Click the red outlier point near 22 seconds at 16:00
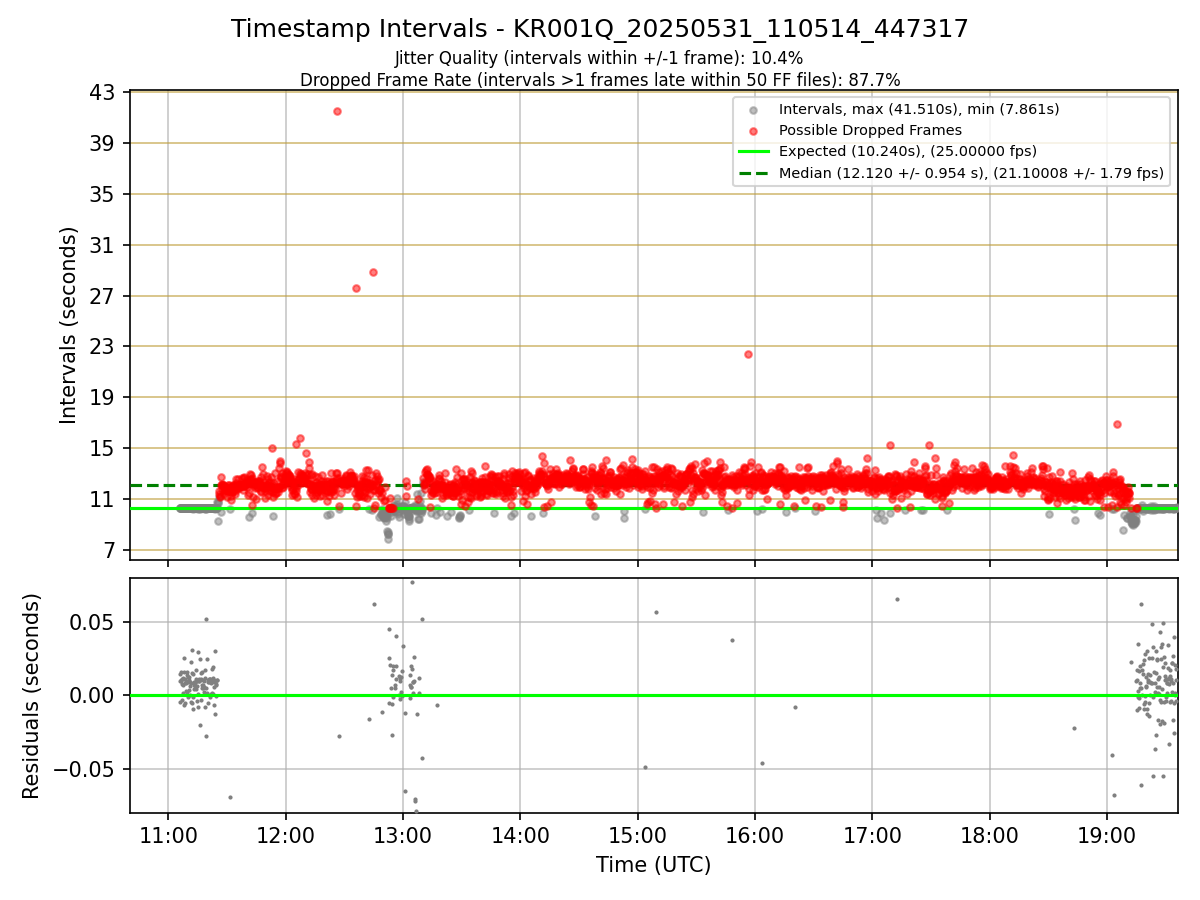This screenshot has height=900, width=1200. [748, 354]
